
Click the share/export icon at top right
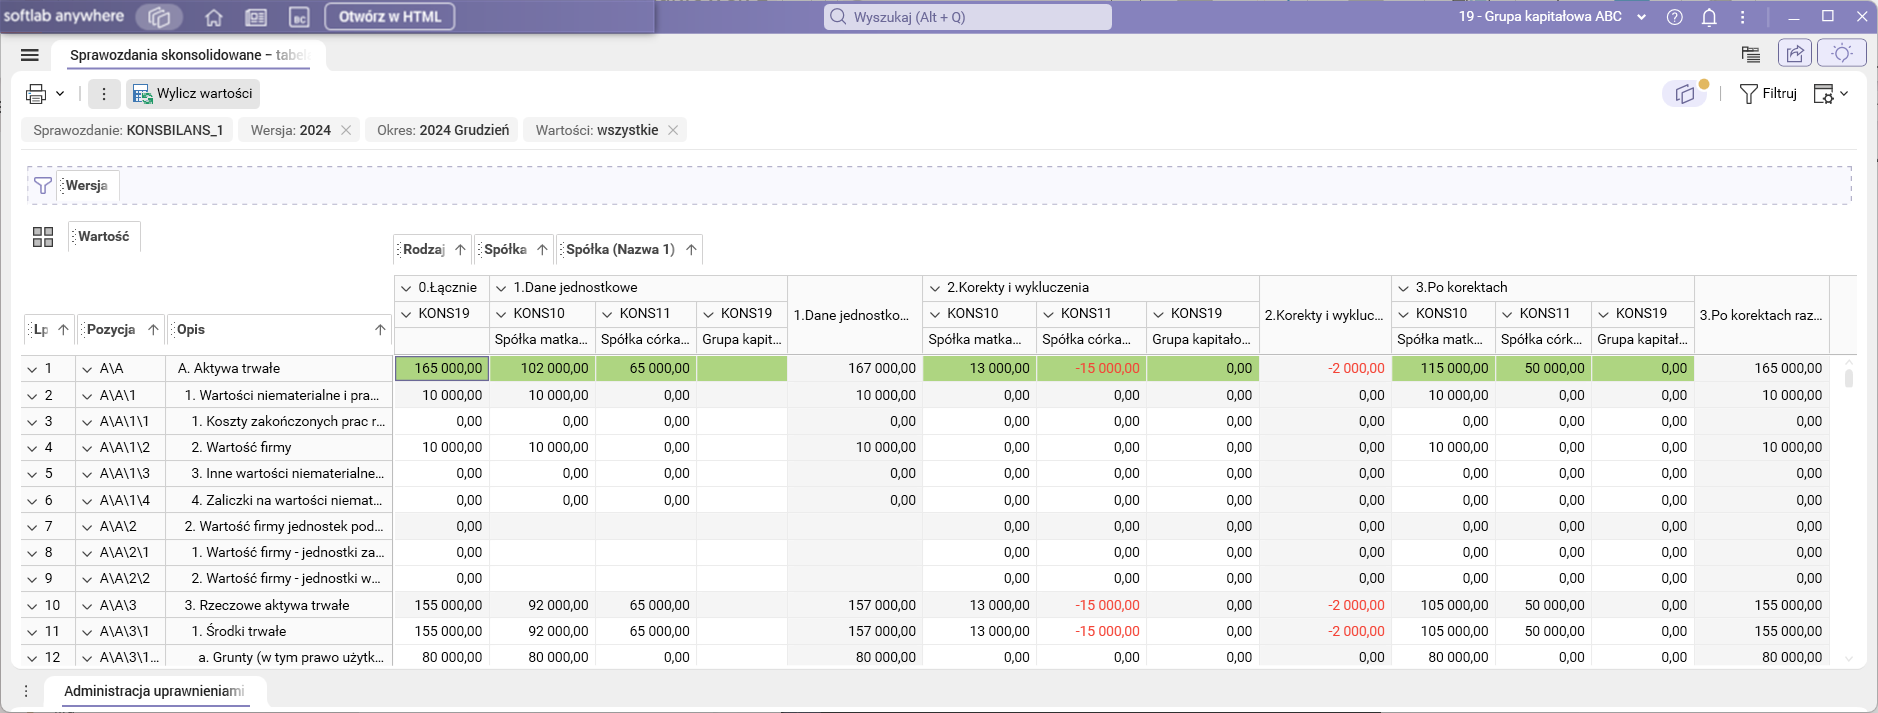coord(1795,54)
